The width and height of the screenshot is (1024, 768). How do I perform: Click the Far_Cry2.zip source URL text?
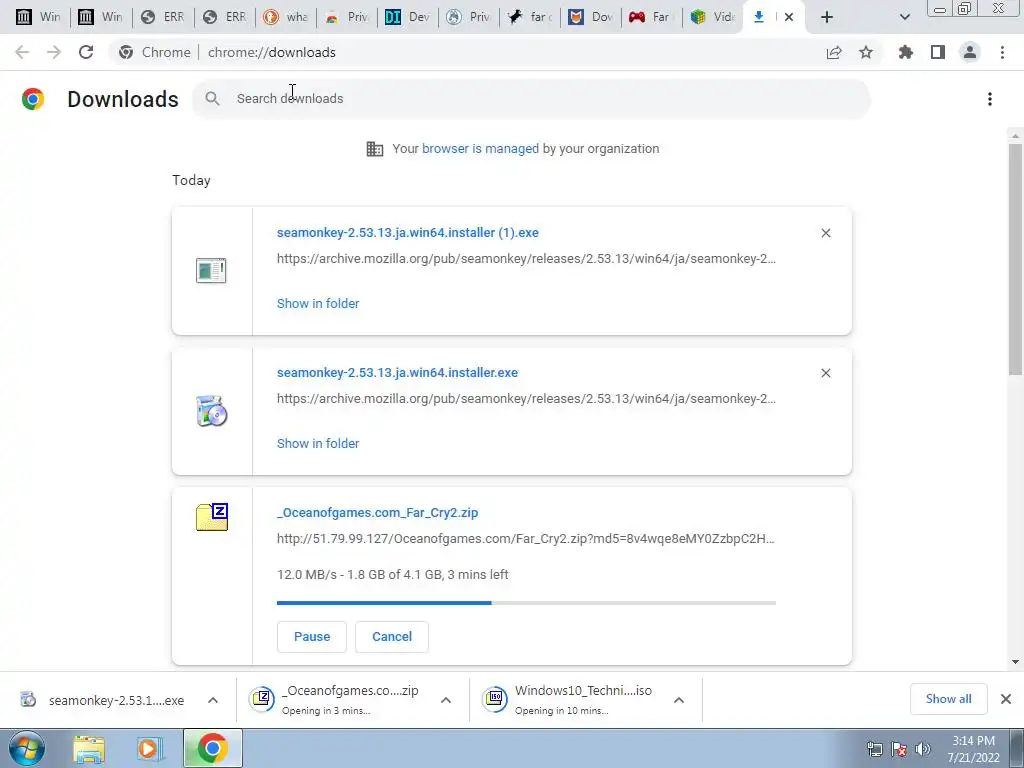(526, 539)
